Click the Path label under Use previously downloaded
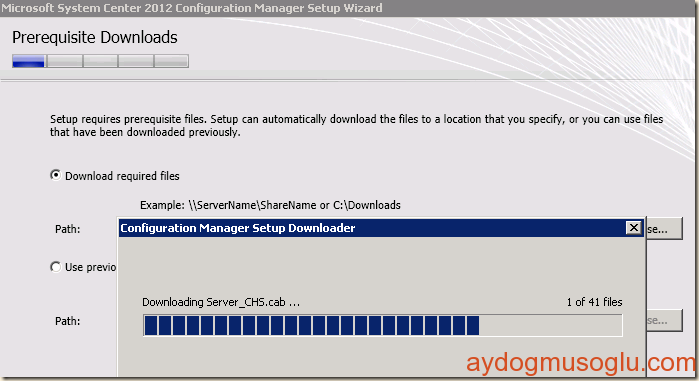699x381 pixels. coord(68,321)
